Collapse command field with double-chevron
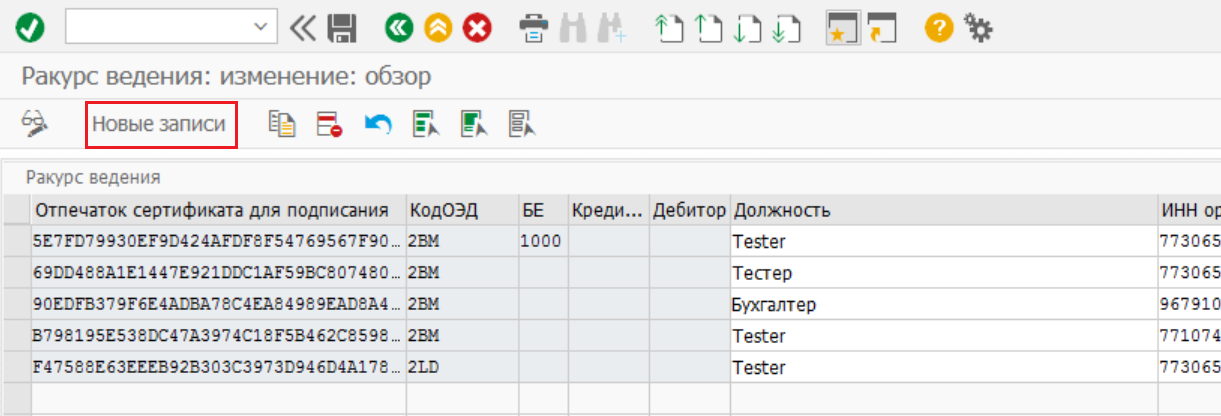 (302, 28)
